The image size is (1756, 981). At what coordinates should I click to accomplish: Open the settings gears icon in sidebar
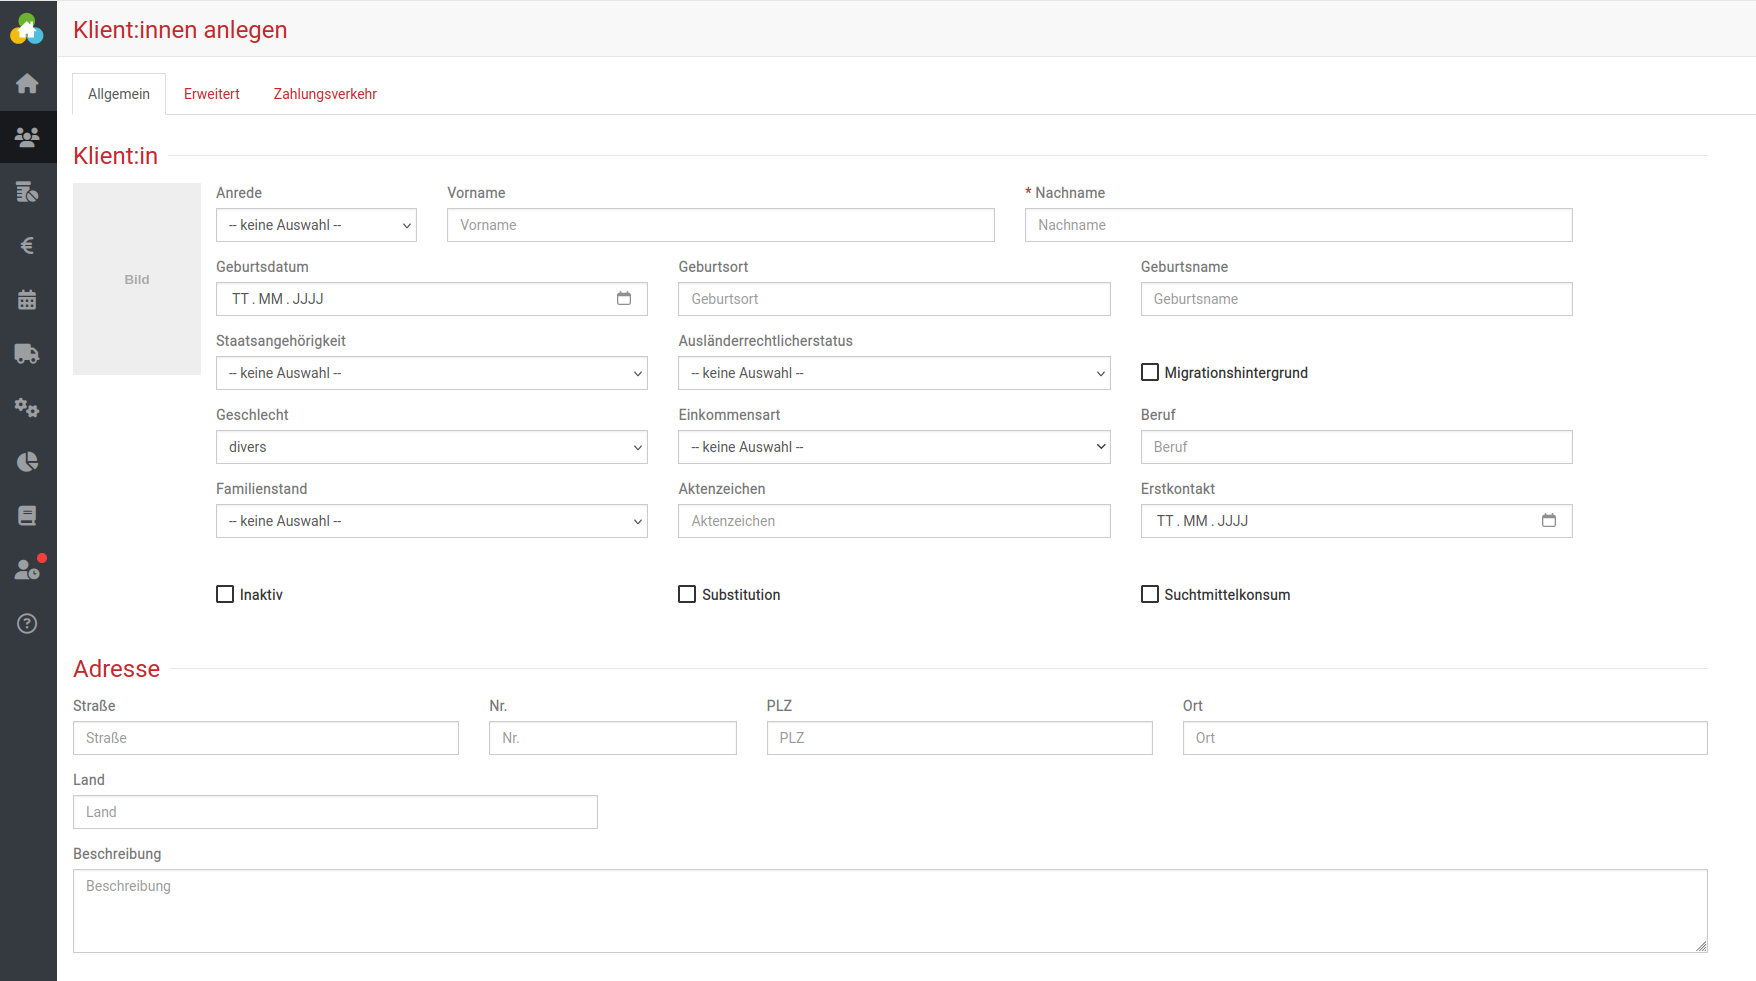click(27, 408)
